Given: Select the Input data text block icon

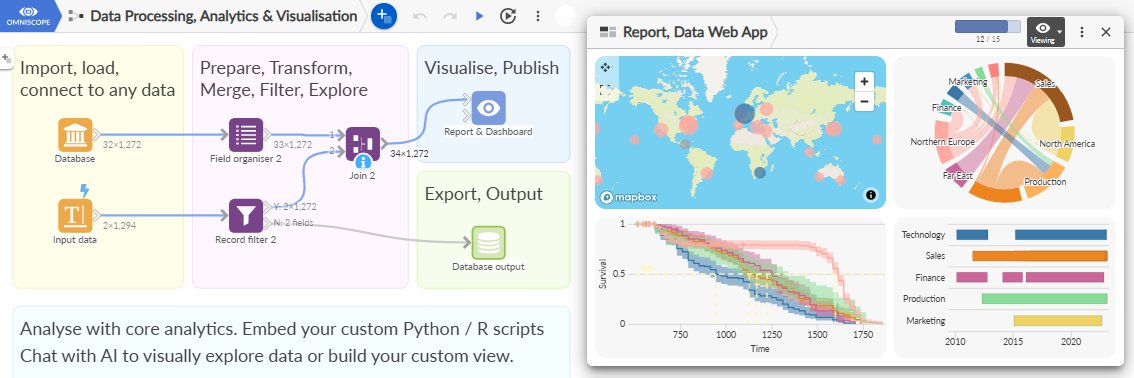Looking at the screenshot, I should (x=75, y=216).
